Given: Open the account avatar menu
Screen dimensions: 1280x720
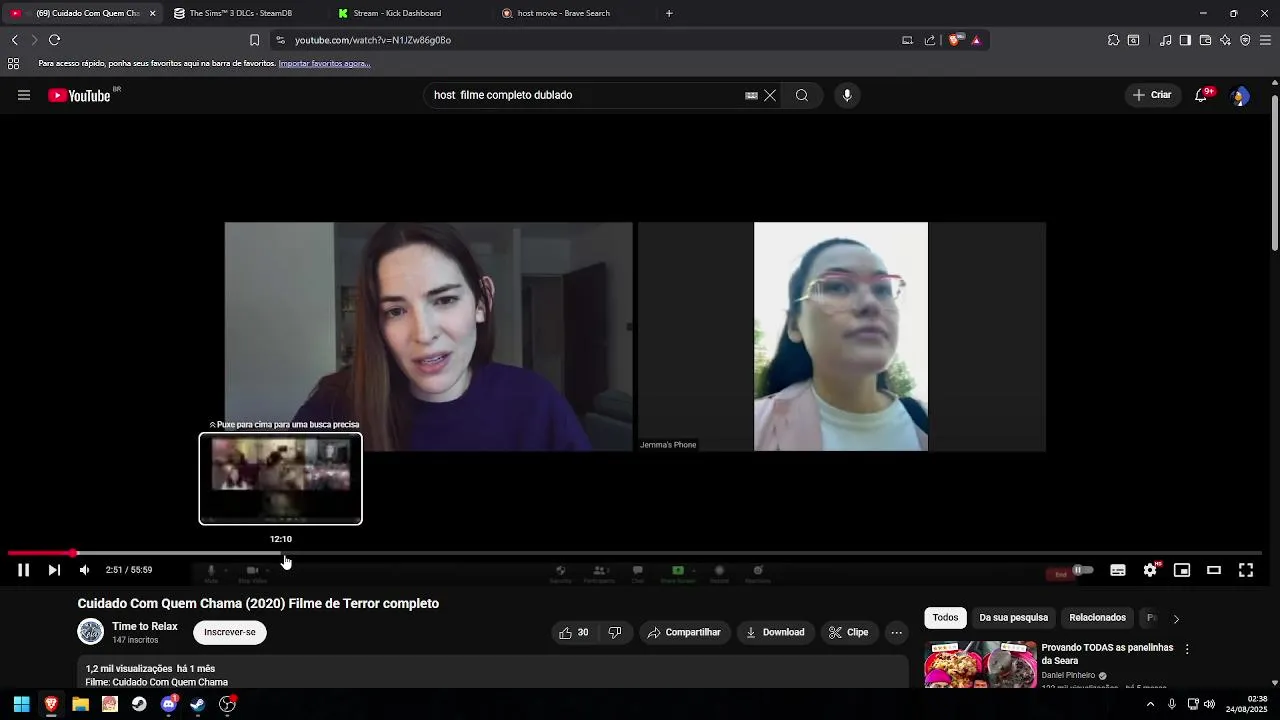Looking at the screenshot, I should pyautogui.click(x=1240, y=96).
